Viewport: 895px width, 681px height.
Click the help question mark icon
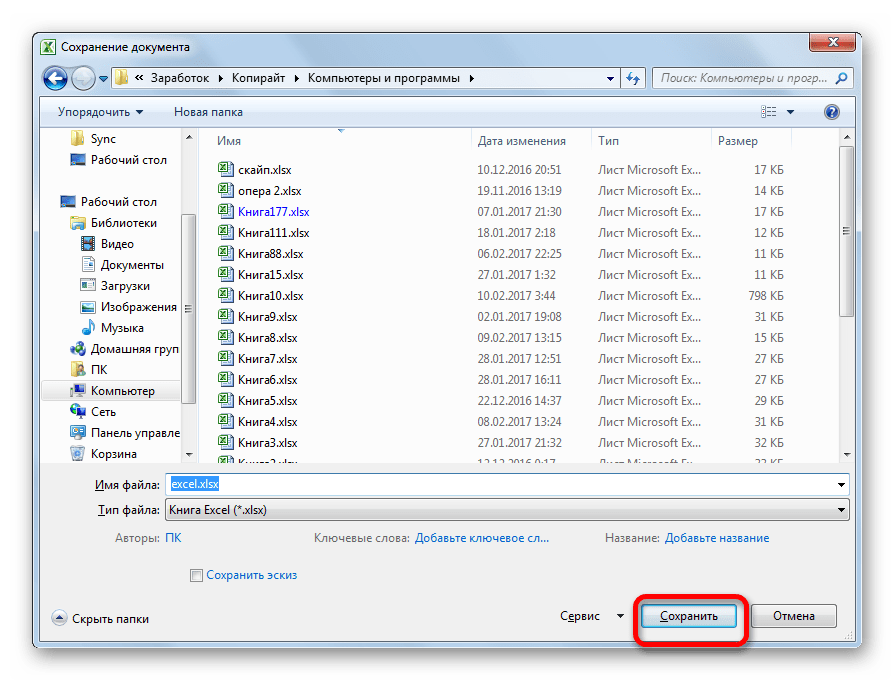click(x=830, y=112)
